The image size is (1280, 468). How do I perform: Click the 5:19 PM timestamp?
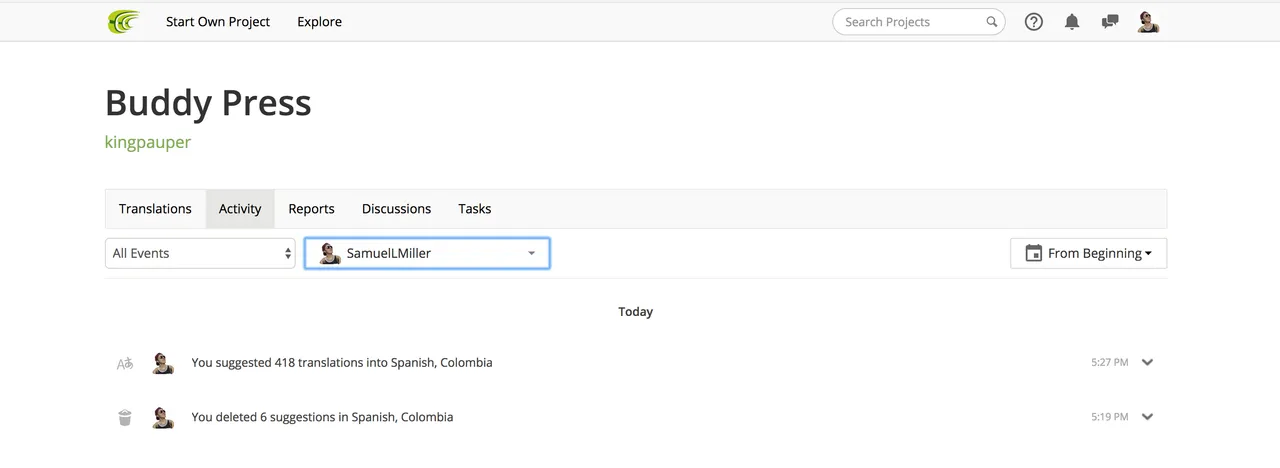point(1109,417)
